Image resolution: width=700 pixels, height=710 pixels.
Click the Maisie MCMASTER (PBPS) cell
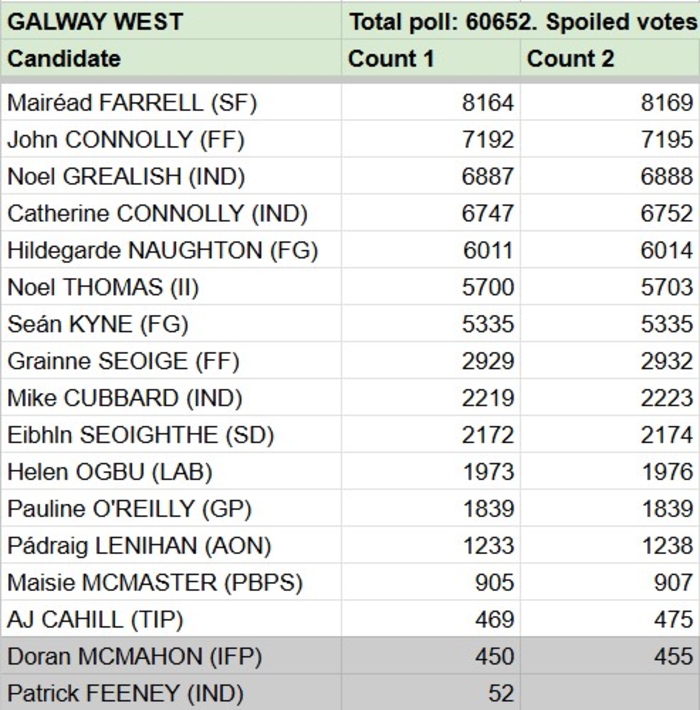[170, 583]
